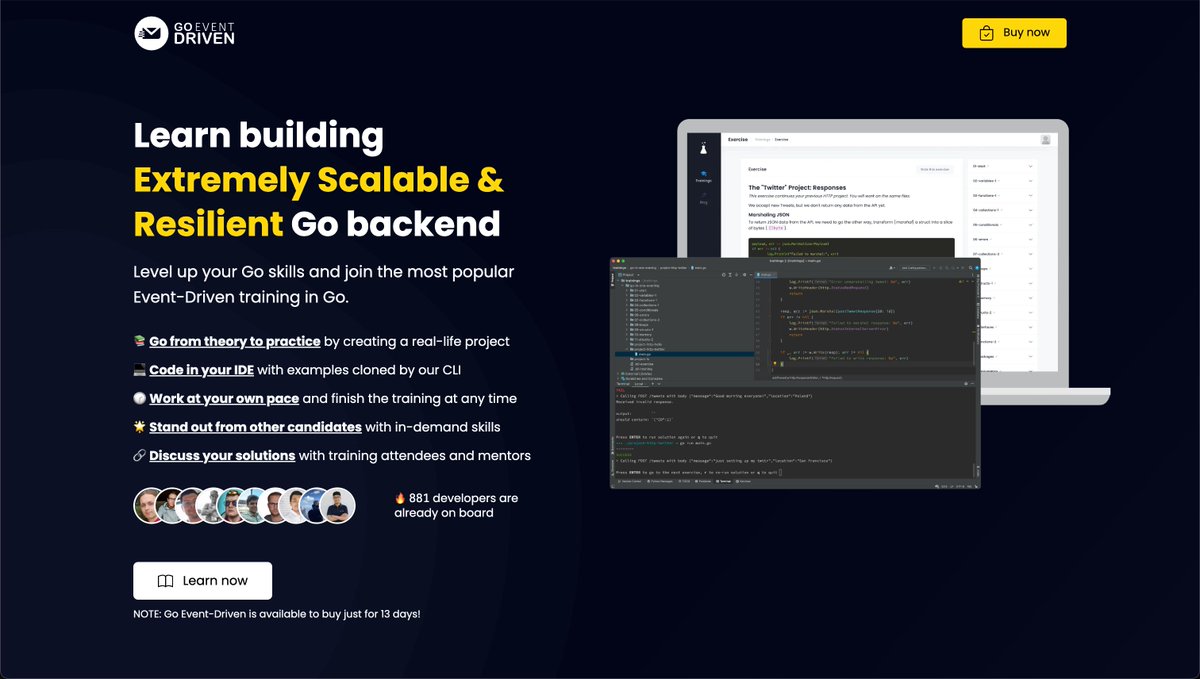
Task: Click the avatar of developer with crossed arms
Action: point(339,506)
